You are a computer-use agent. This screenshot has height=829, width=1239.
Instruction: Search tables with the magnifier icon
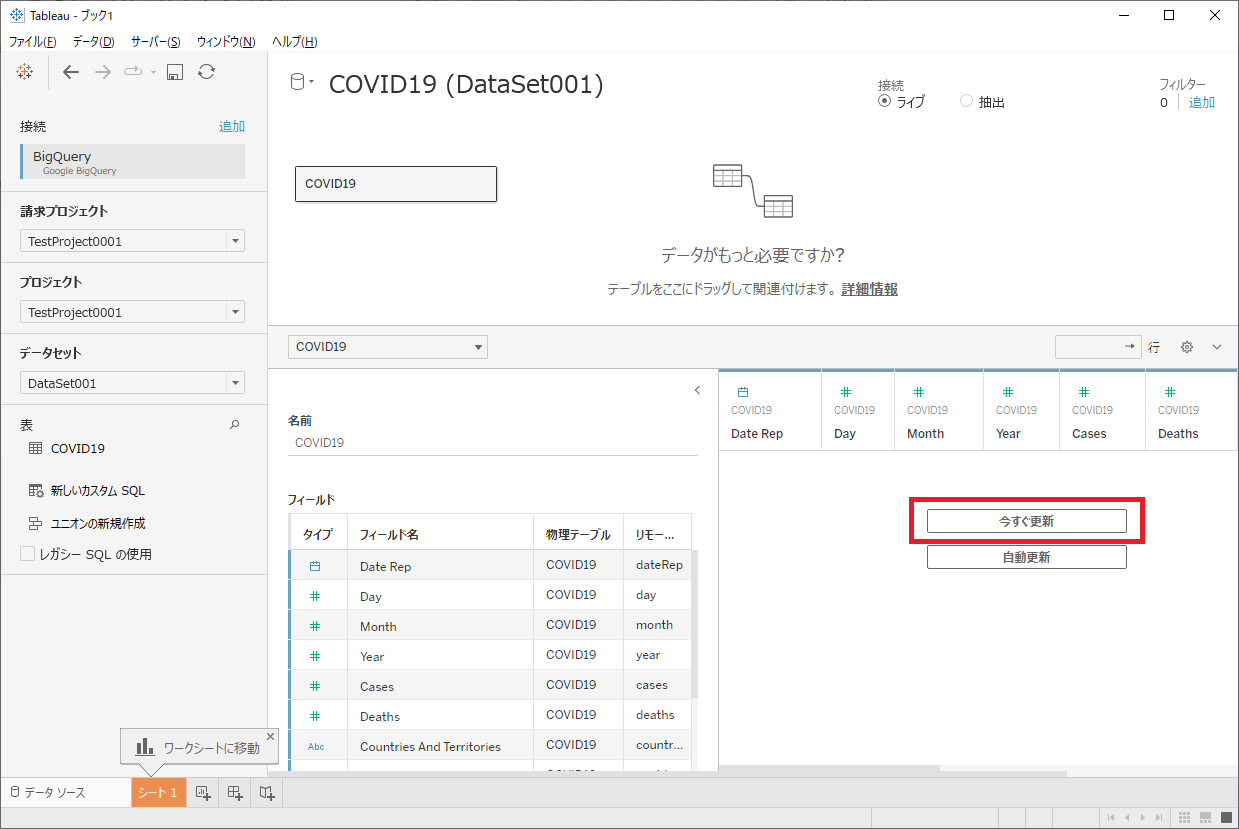pos(235,425)
